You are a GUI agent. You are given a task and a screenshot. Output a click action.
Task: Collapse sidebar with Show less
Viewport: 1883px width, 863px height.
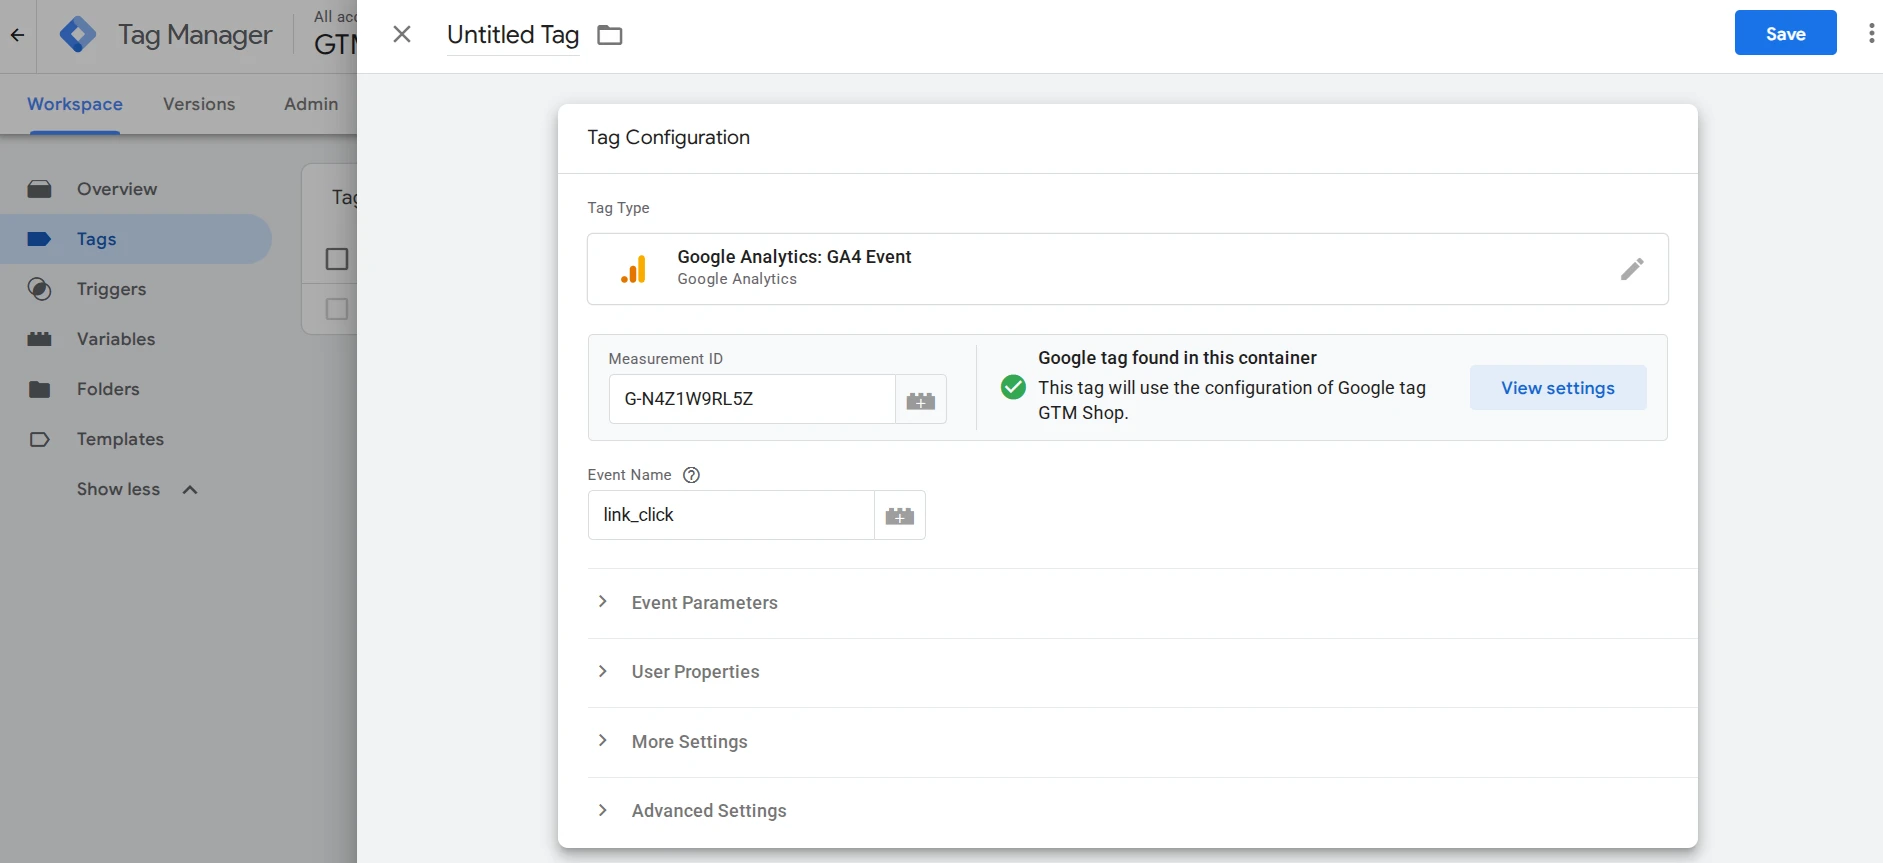pyautogui.click(x=137, y=489)
